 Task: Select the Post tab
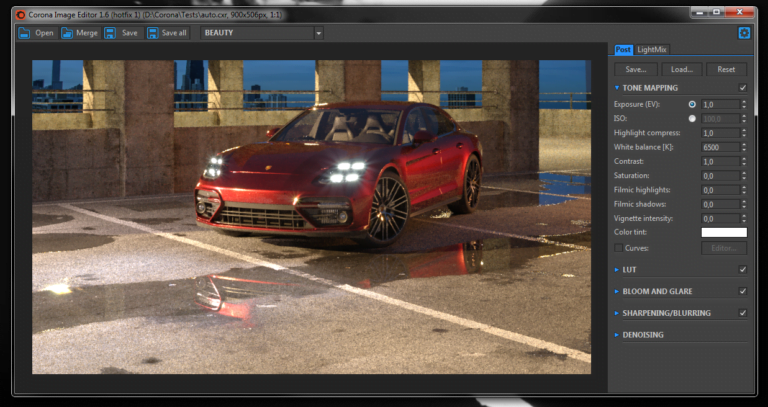click(623, 50)
